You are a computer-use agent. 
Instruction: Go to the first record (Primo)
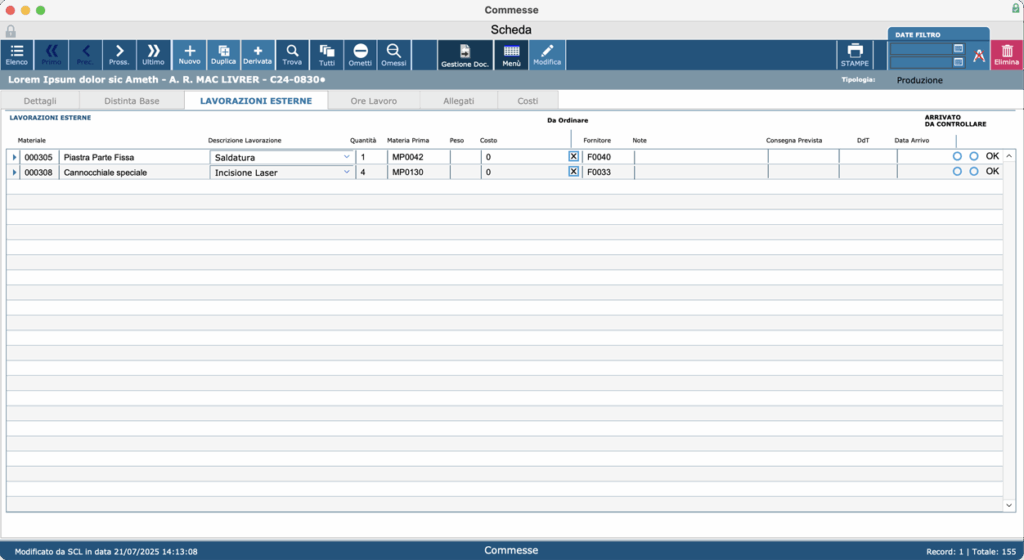coord(52,55)
